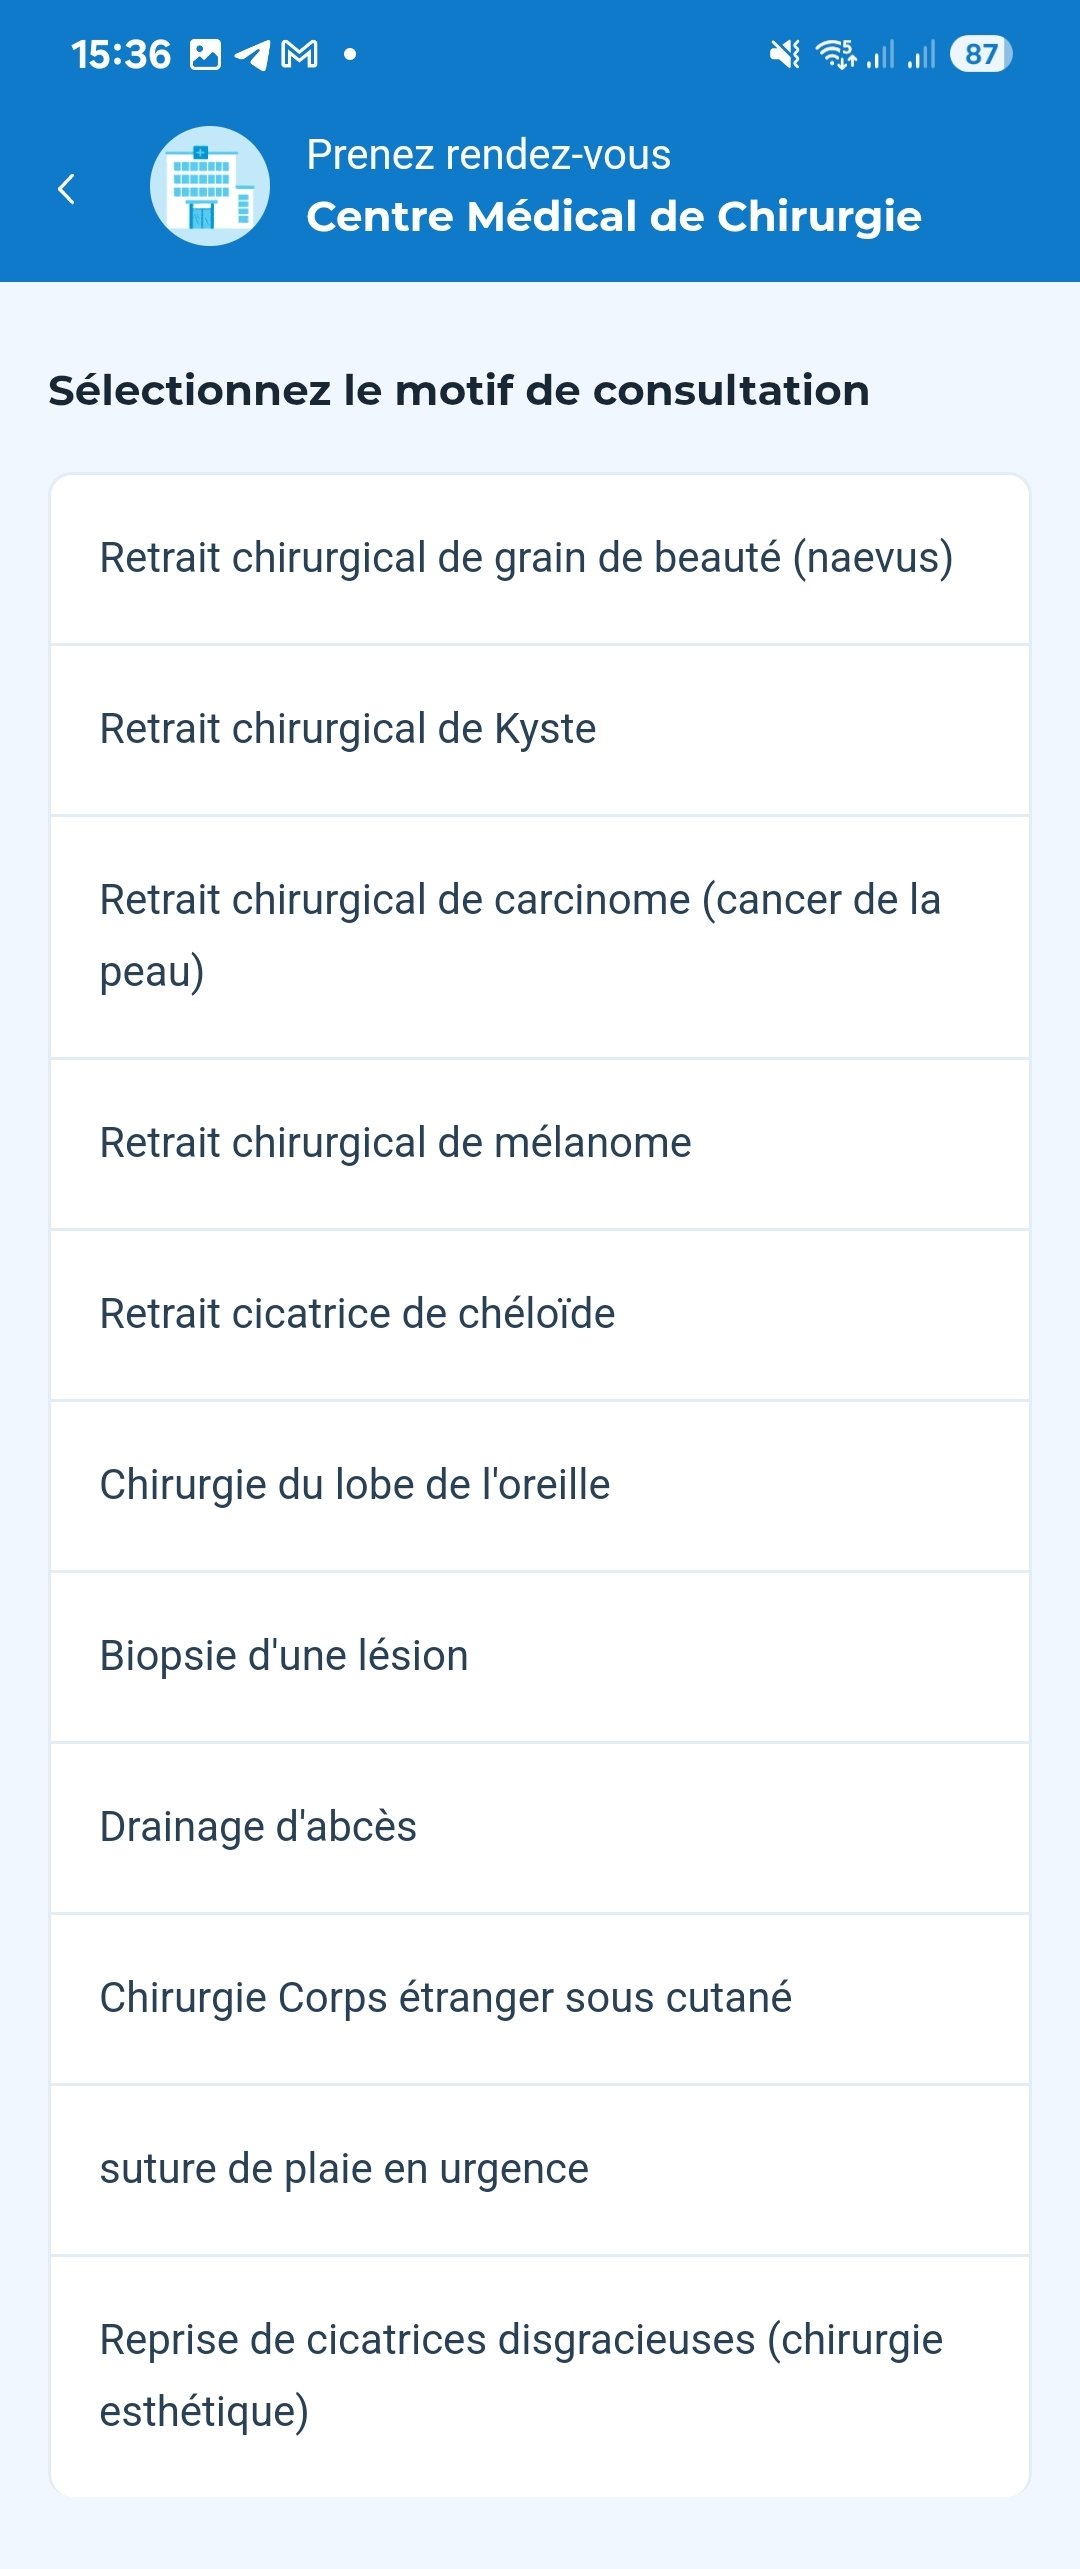Select Chirurgie du lobe de l'oreille
The height and width of the screenshot is (2569, 1080).
pos(540,1486)
